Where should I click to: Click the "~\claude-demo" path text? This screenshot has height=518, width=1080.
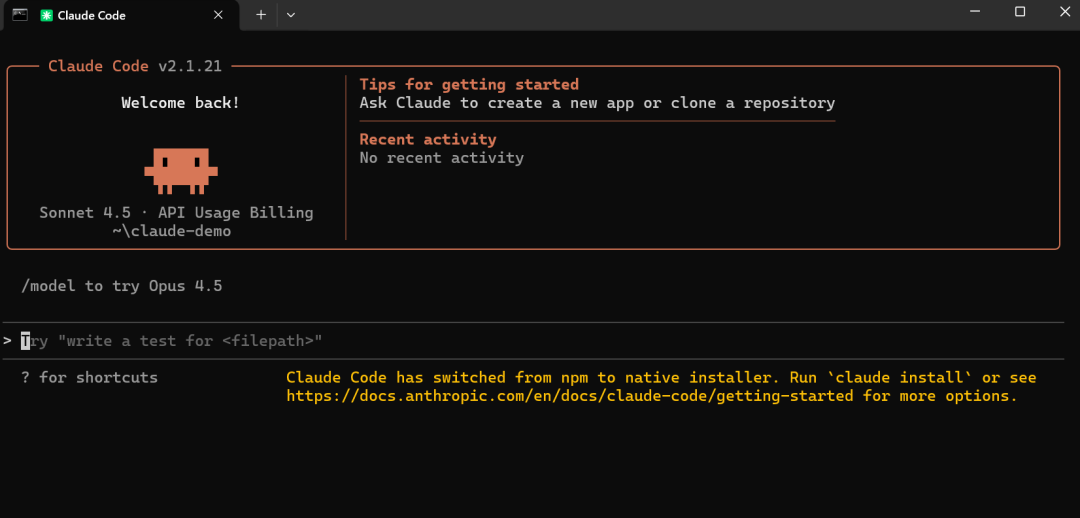point(172,231)
